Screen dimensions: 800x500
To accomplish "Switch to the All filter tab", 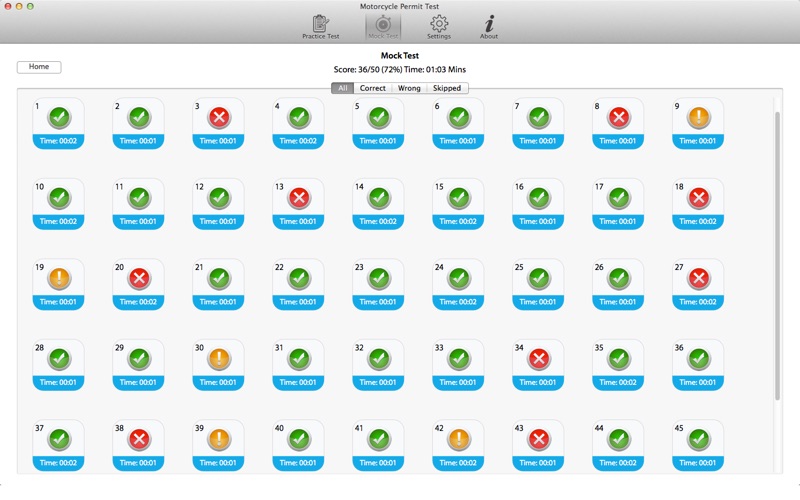I will click(342, 88).
